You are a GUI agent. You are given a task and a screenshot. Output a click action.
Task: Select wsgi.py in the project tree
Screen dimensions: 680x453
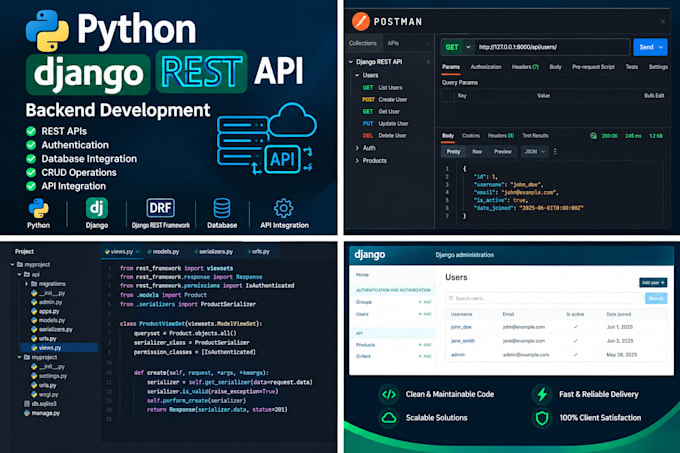tap(45, 394)
